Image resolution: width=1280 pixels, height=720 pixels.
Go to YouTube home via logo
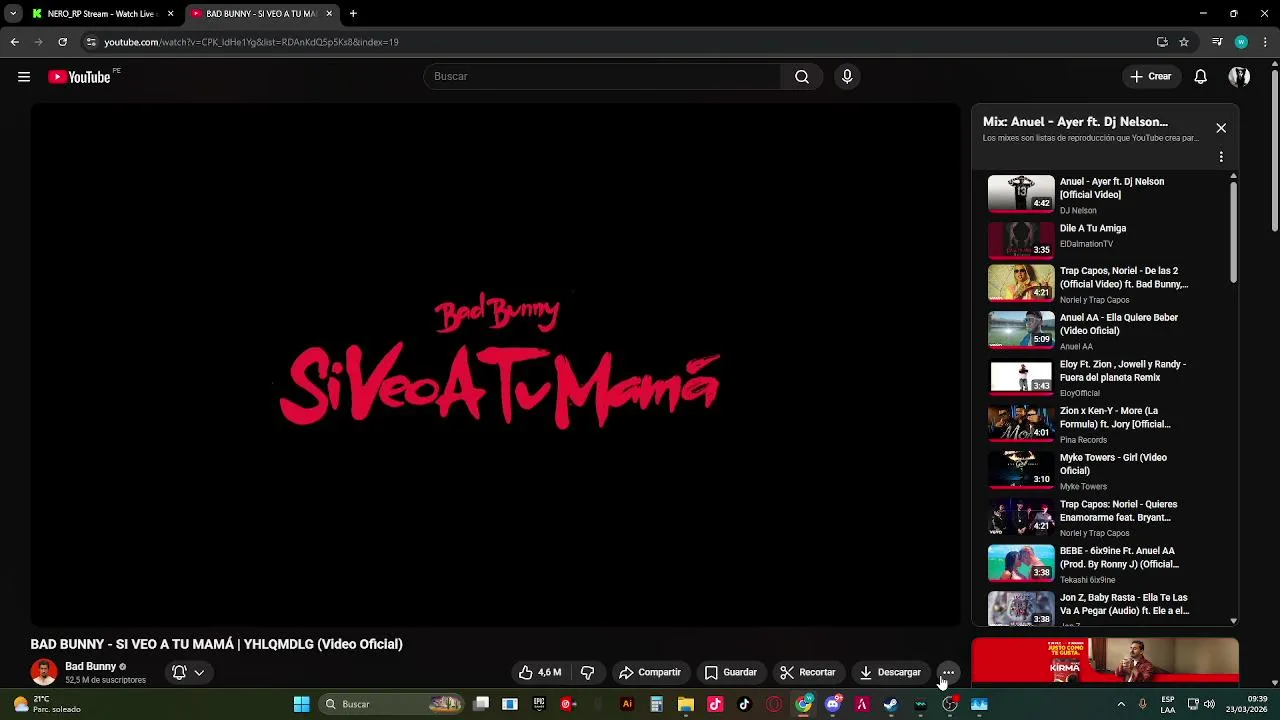79,77
